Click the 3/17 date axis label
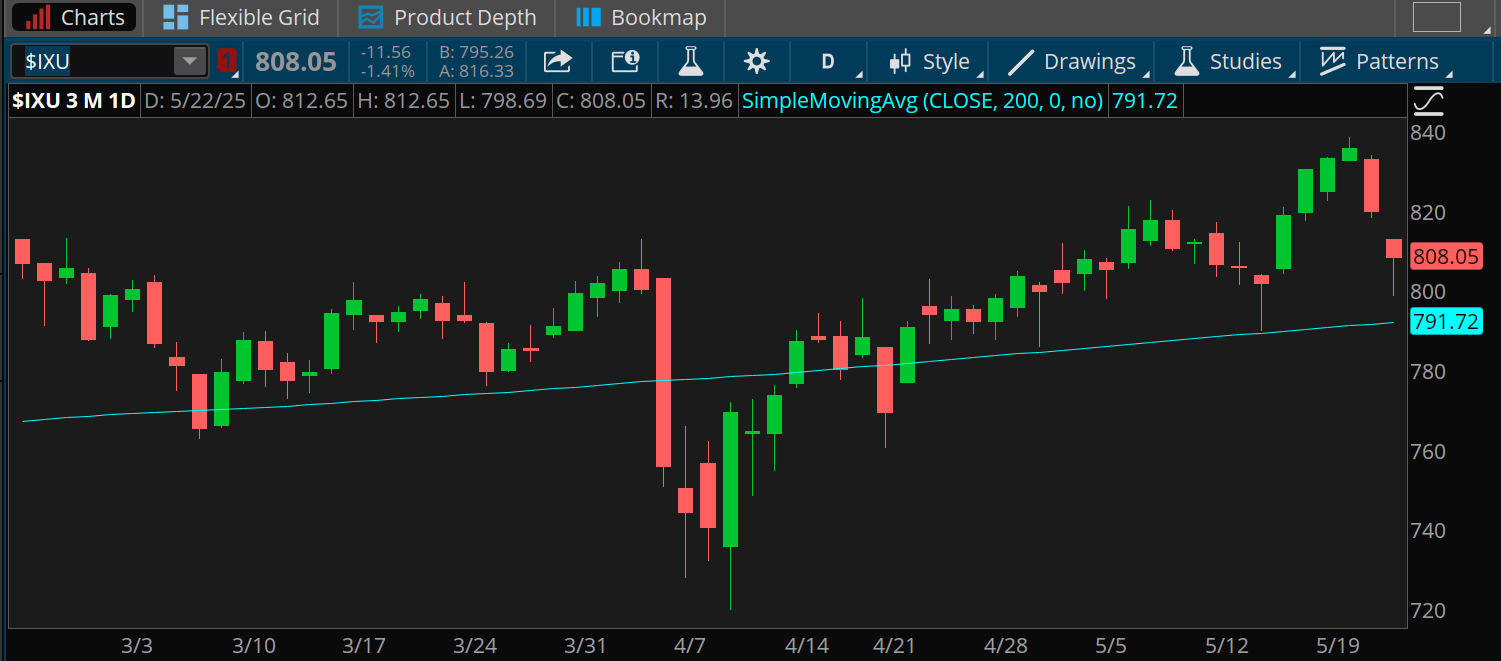 coord(363,646)
